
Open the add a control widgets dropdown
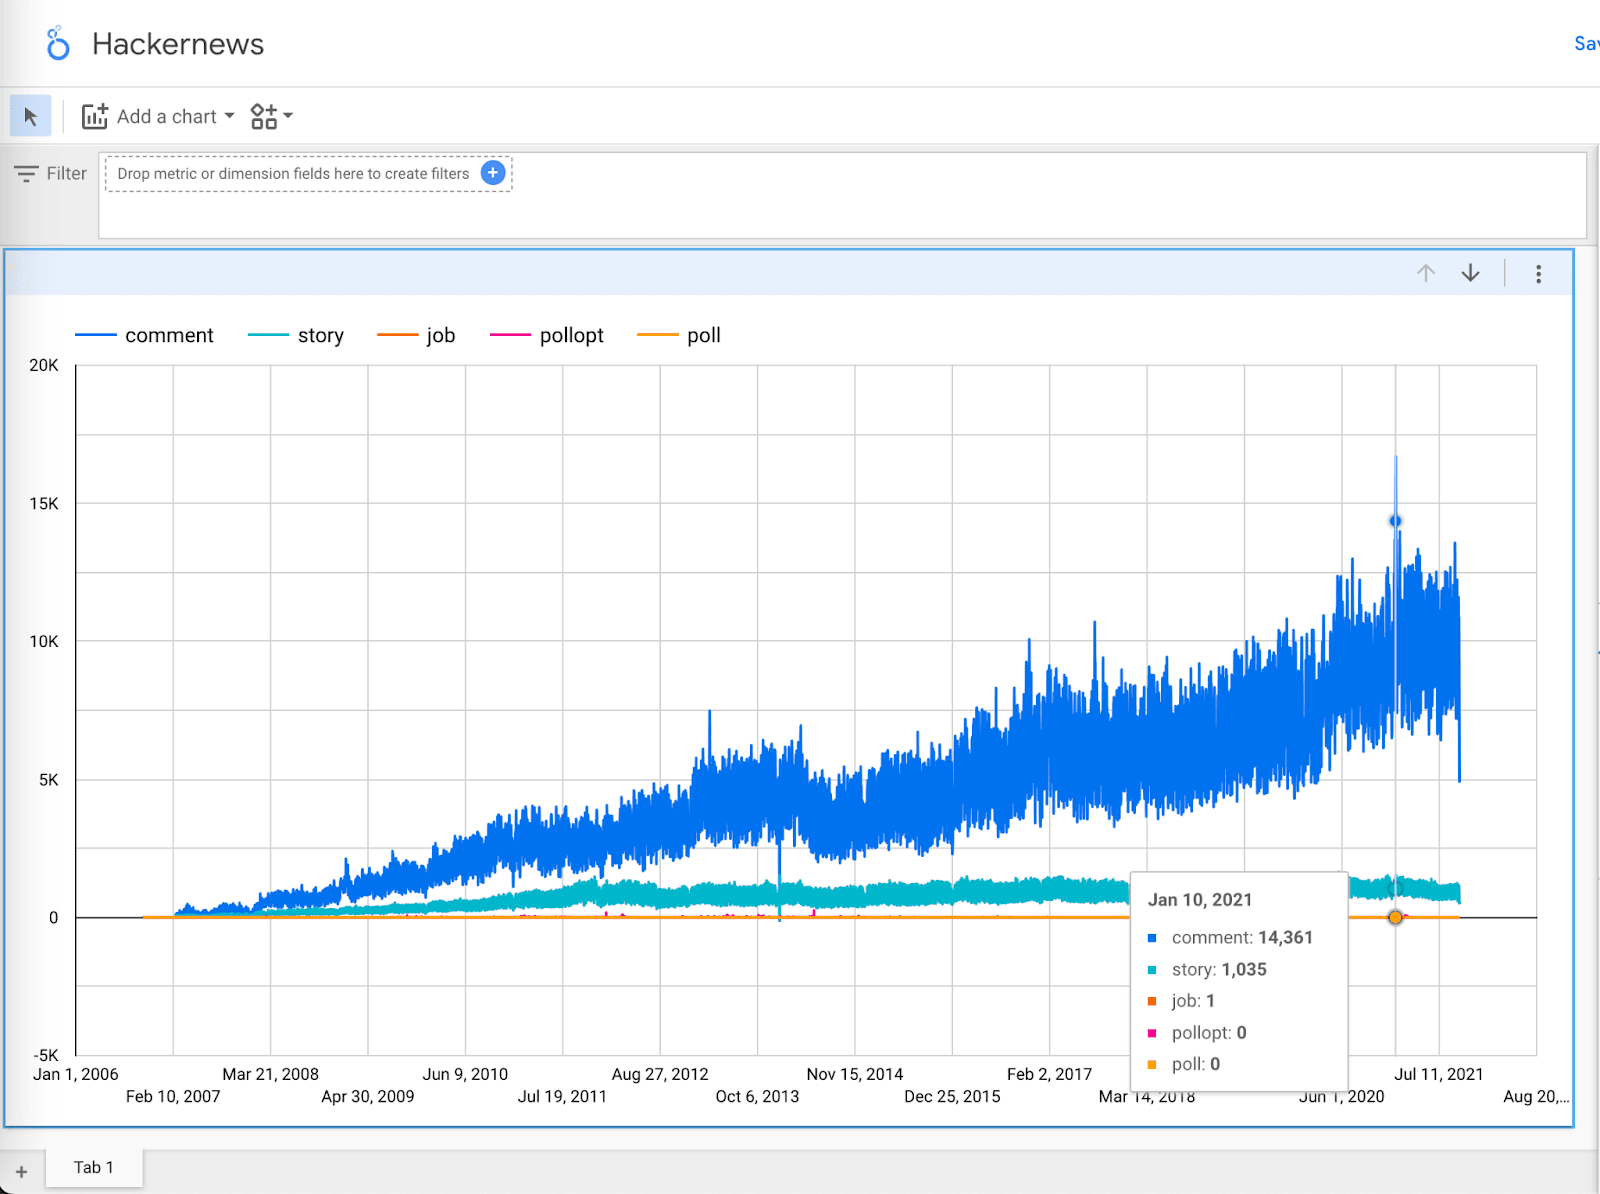click(270, 117)
